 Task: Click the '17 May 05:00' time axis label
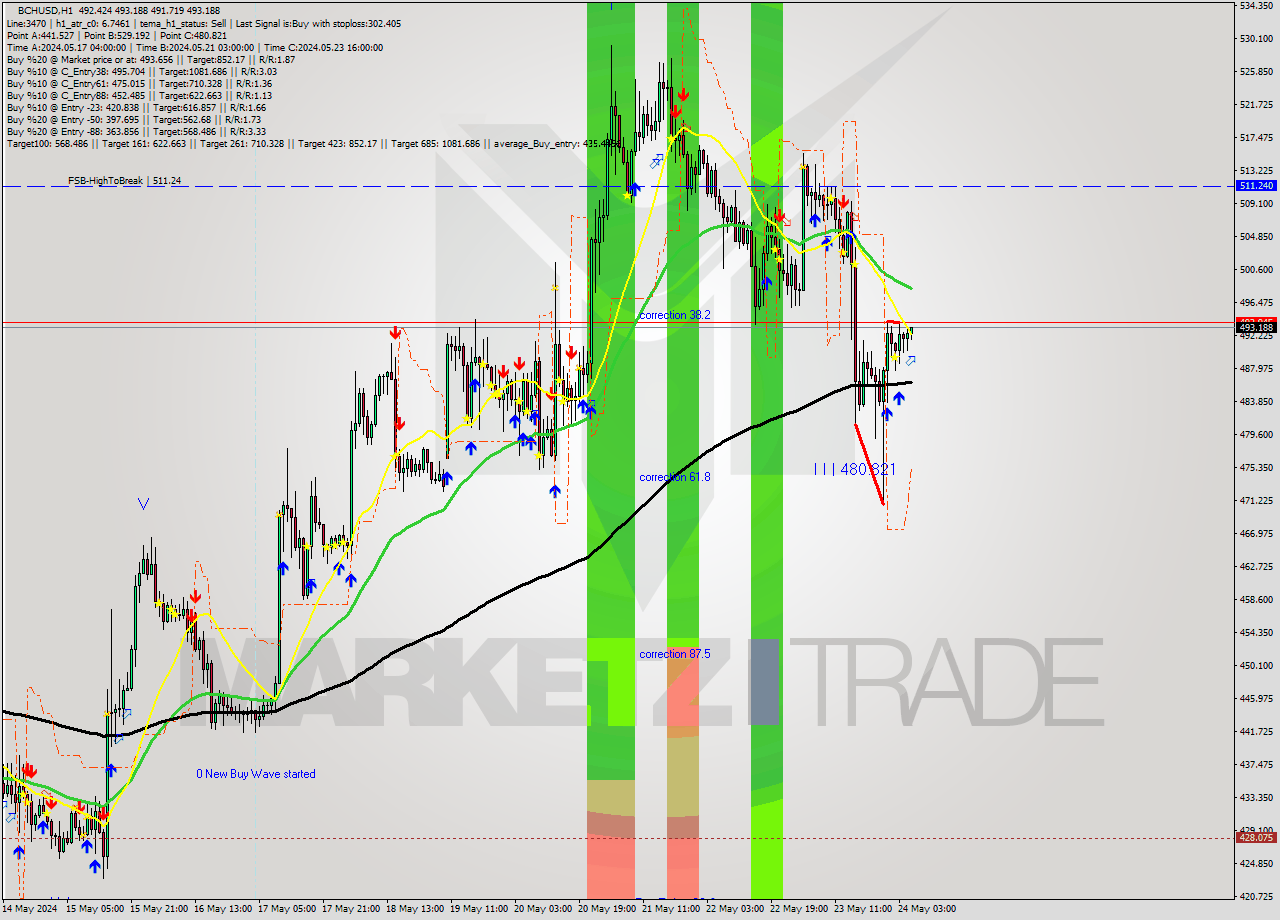[289, 909]
